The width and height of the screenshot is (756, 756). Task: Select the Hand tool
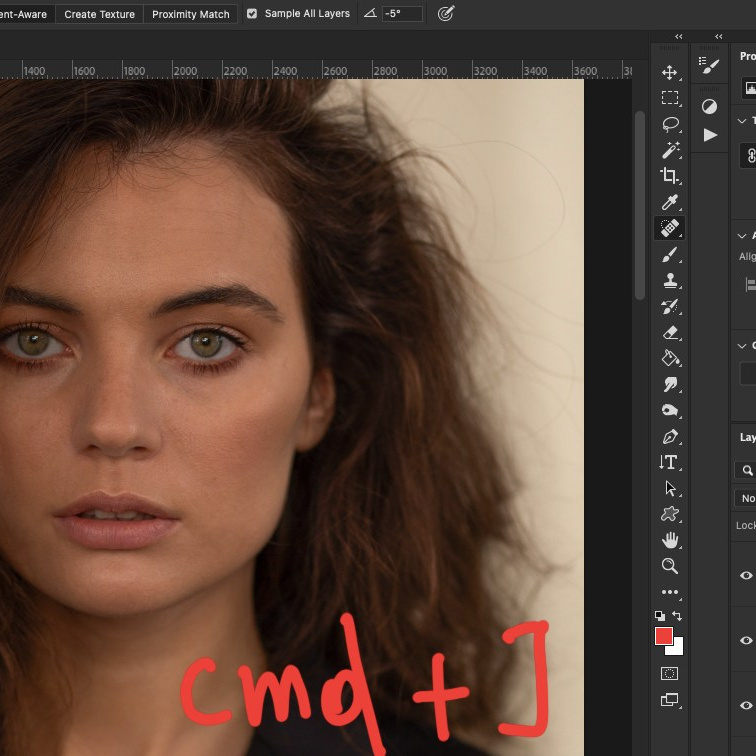tap(669, 540)
